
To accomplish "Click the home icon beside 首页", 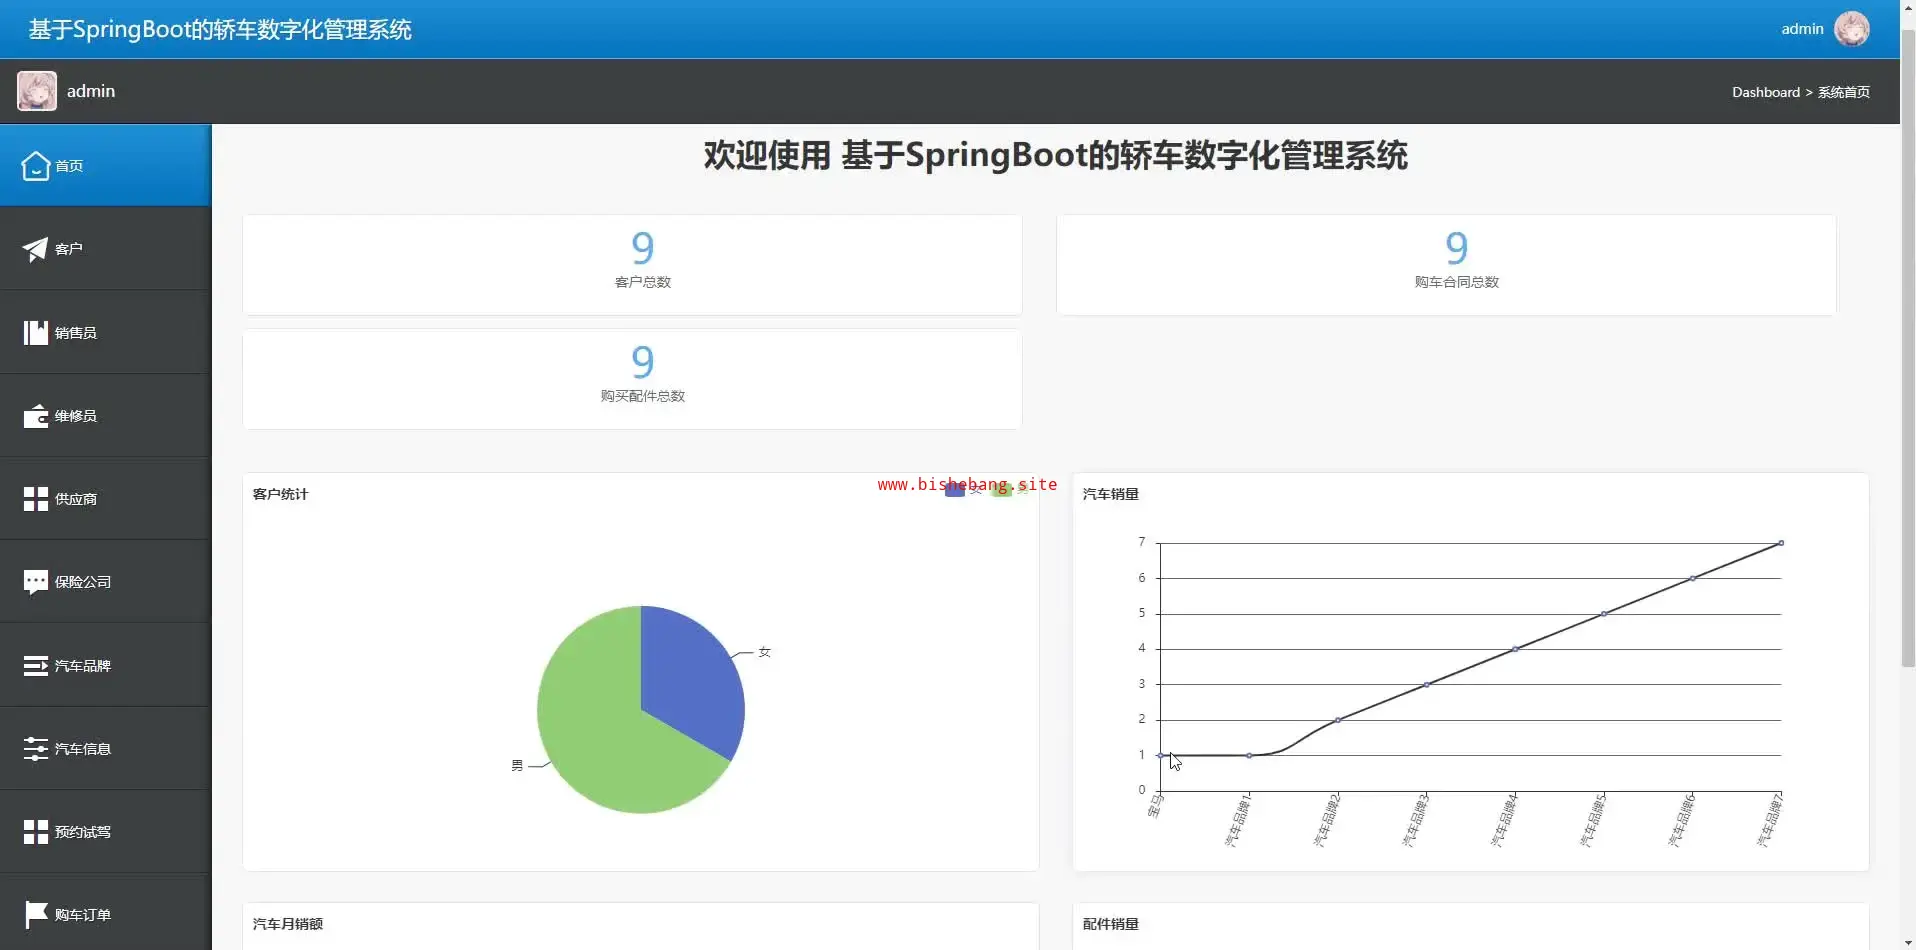I will [x=36, y=166].
